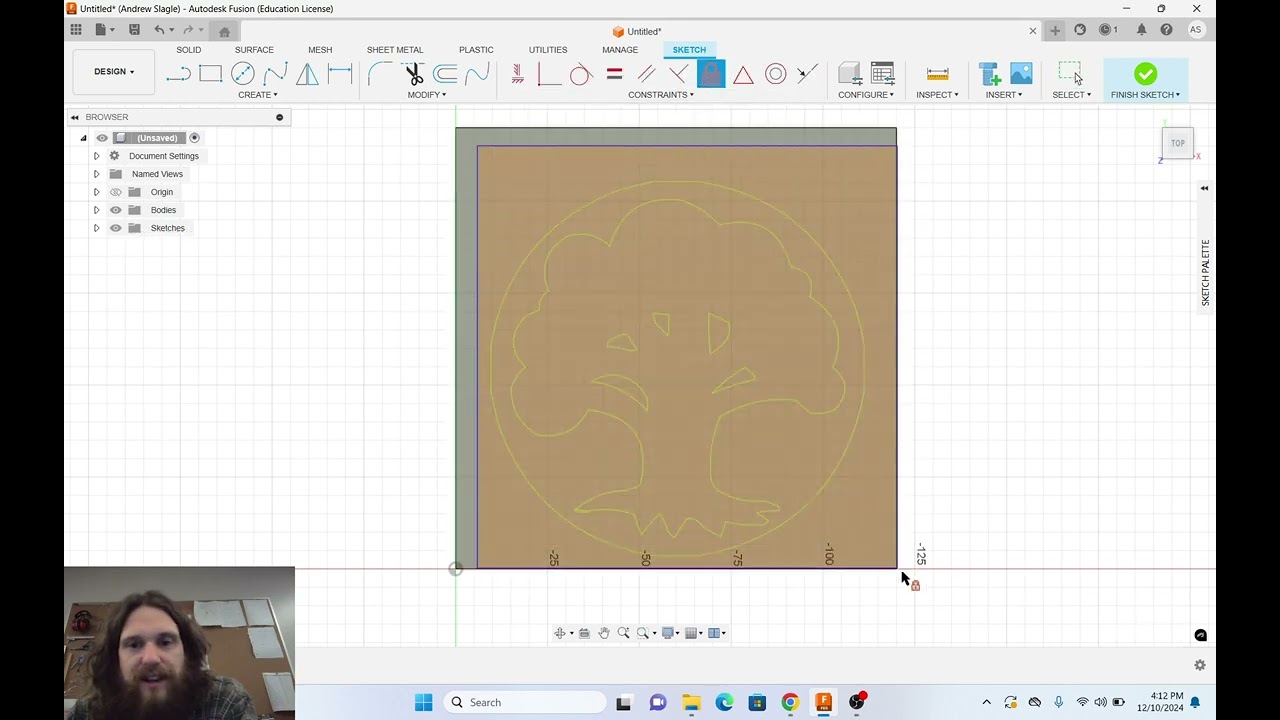This screenshot has height=720, width=1280.
Task: Expand the Bodies node
Action: (97, 210)
